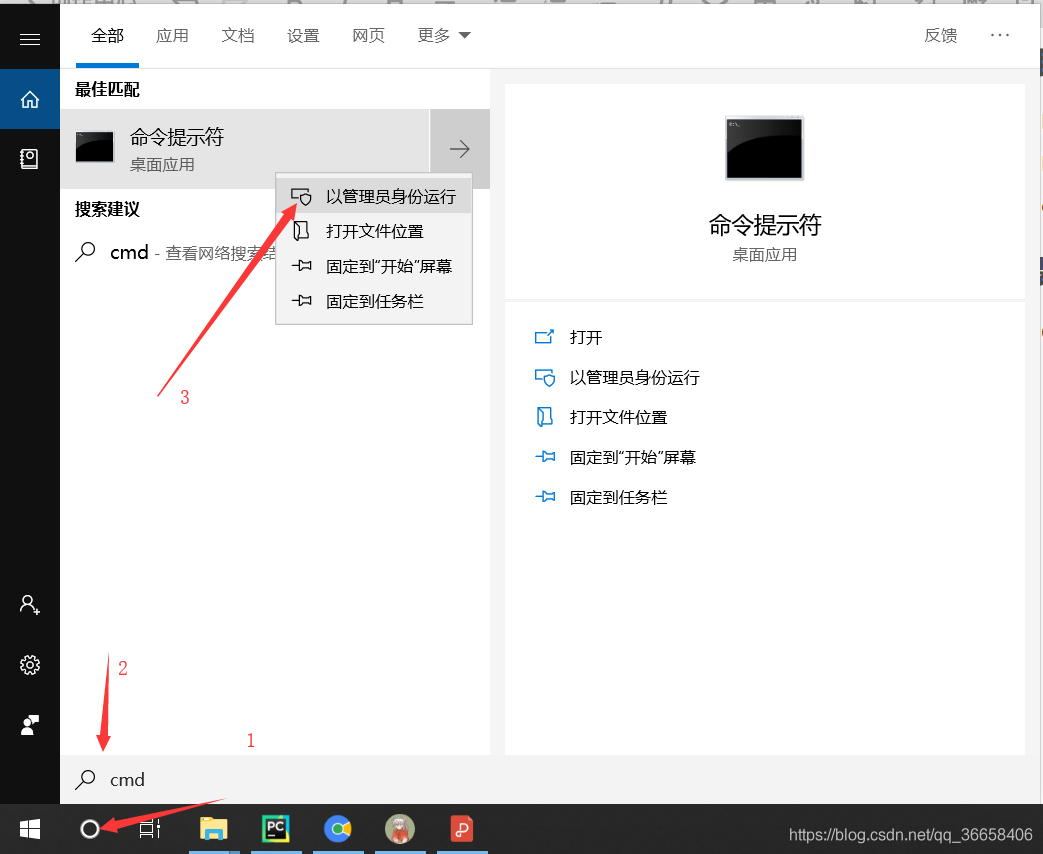1043x854 pixels.
Task: Open PyCharm from the taskbar
Action: coord(275,829)
